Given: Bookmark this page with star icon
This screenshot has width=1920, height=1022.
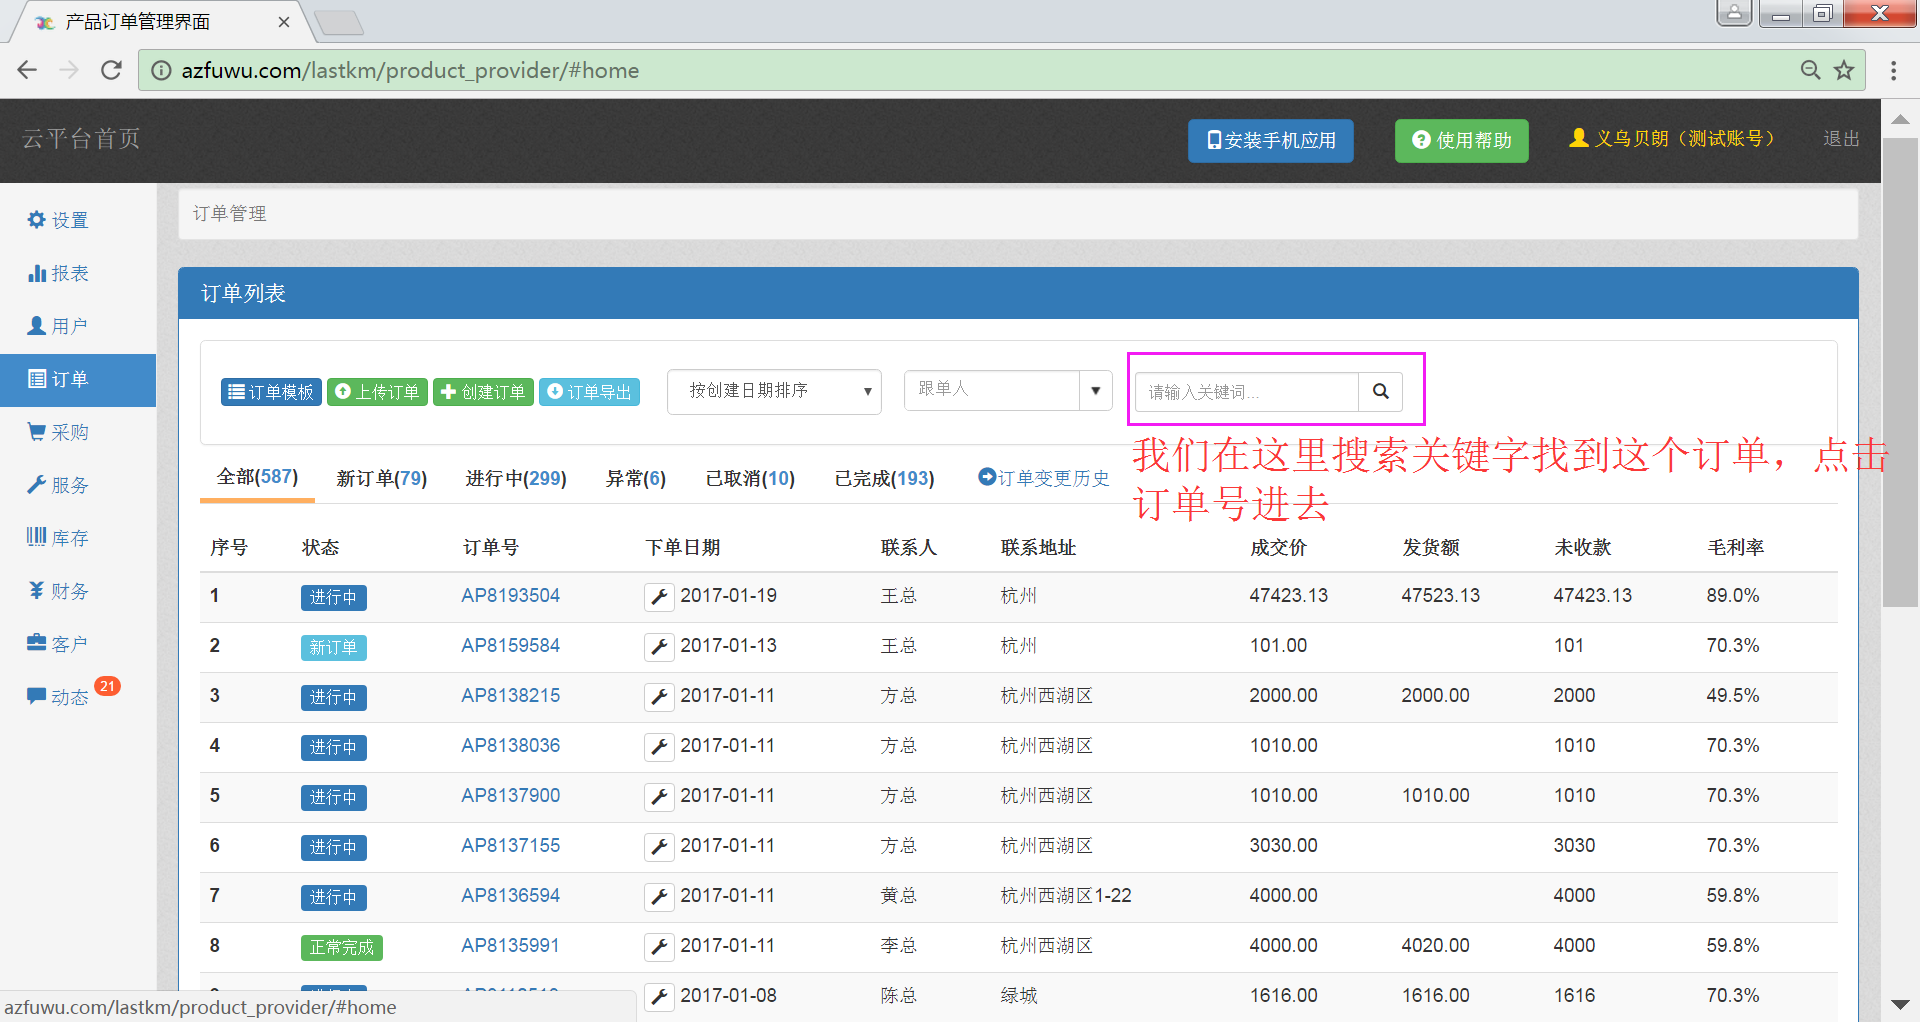Looking at the screenshot, I should pos(1844,70).
